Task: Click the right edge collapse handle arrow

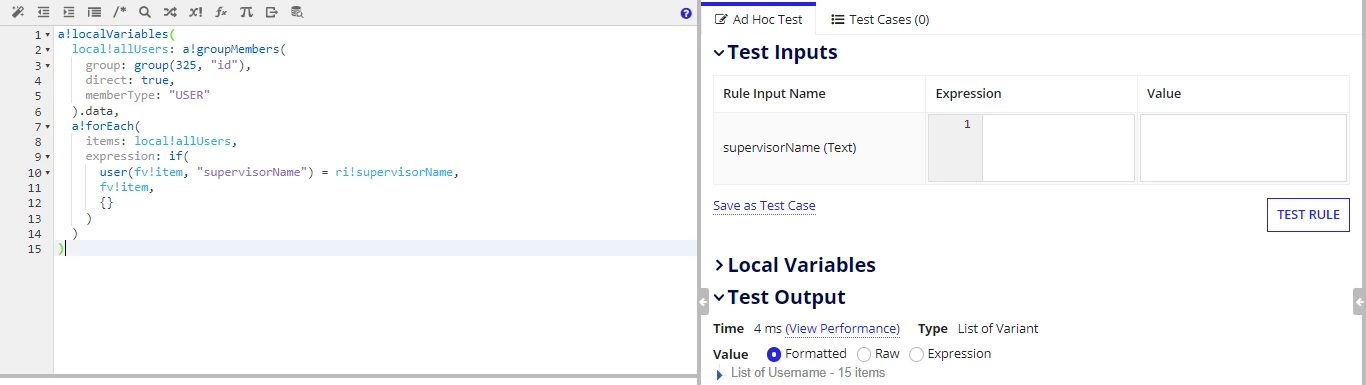Action: click(1359, 301)
